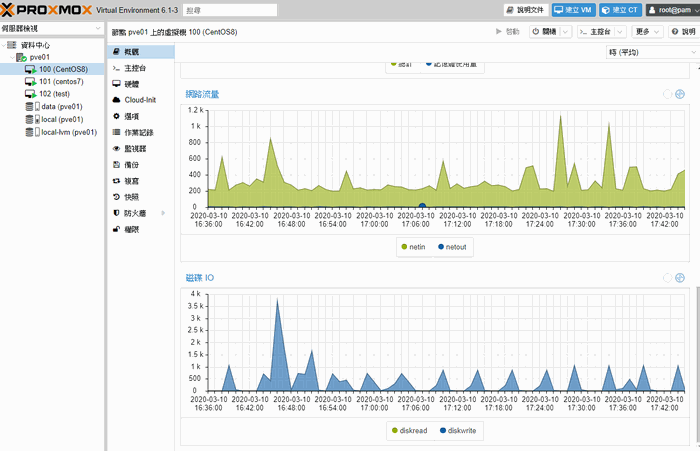
Task: Click undo-zoom circle on 磁碟 IO chart
Action: point(667,278)
